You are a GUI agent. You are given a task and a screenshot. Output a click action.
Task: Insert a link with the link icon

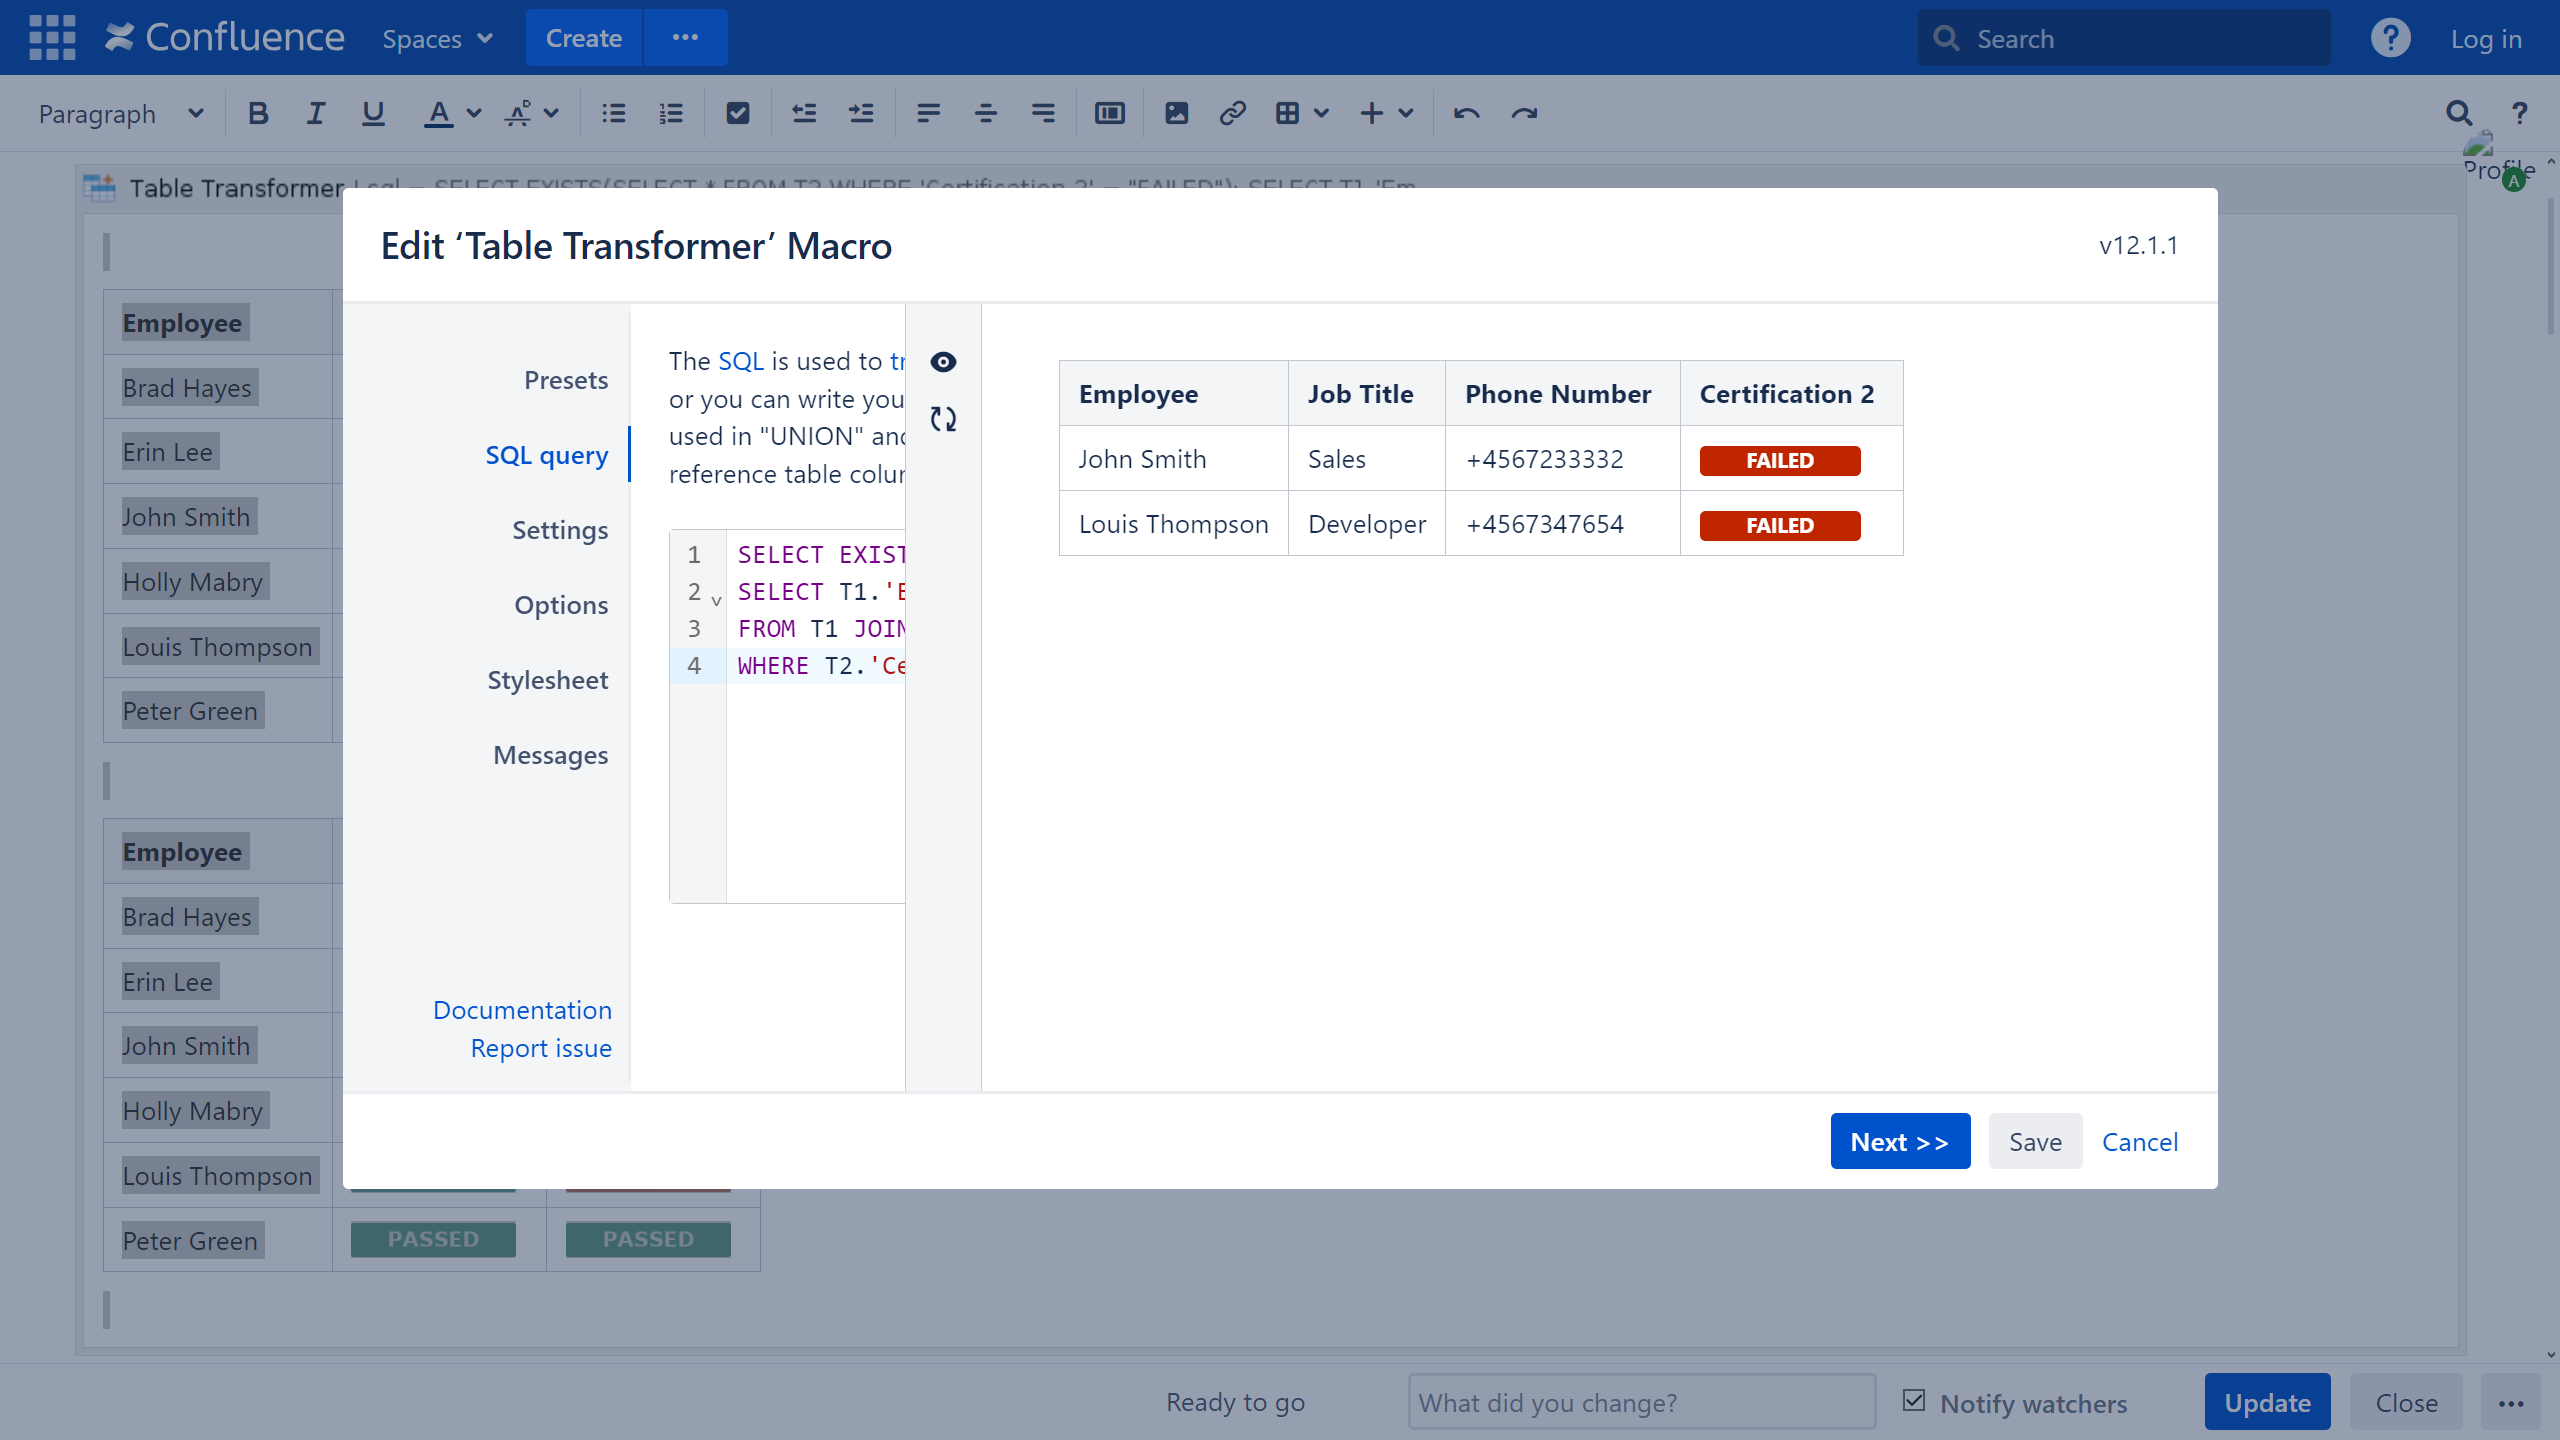[x=1232, y=114]
